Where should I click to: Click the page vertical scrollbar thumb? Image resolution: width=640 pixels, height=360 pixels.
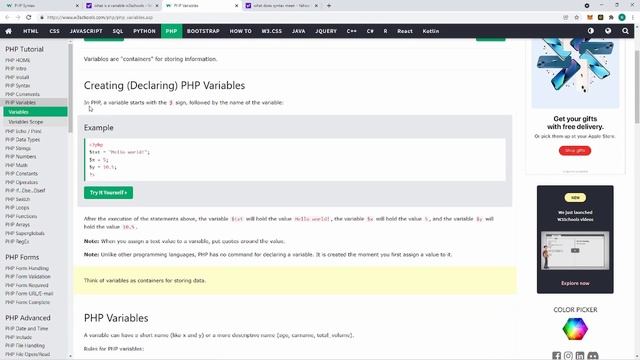pyautogui.click(x=637, y=87)
